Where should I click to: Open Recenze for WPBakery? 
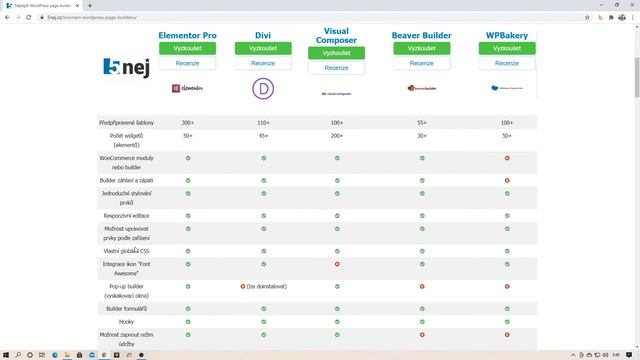click(x=507, y=63)
